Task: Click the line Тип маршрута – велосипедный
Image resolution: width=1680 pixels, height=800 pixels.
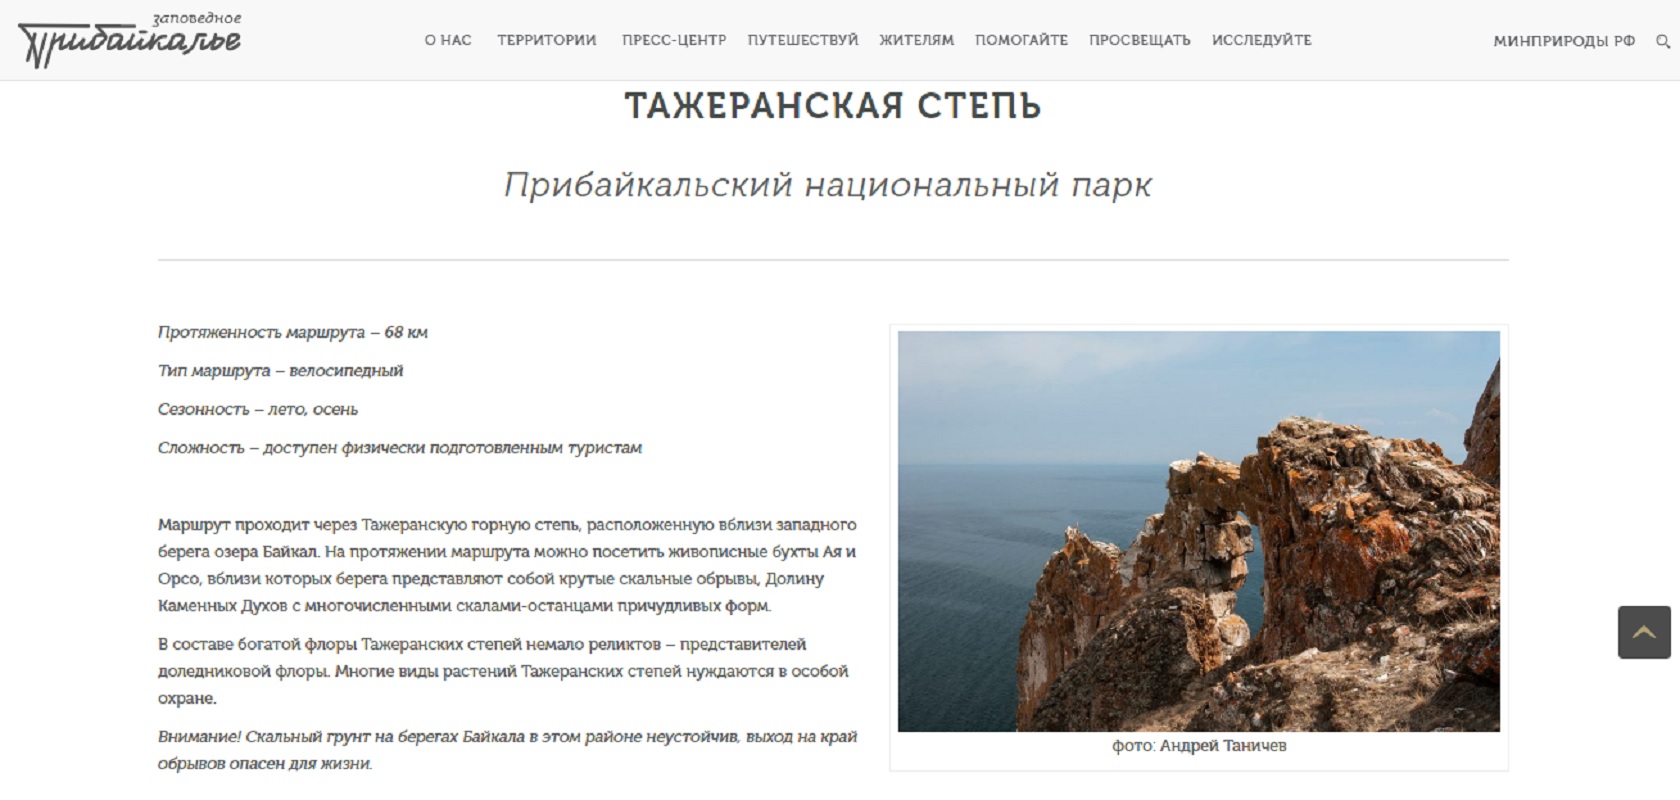Action: (x=280, y=370)
